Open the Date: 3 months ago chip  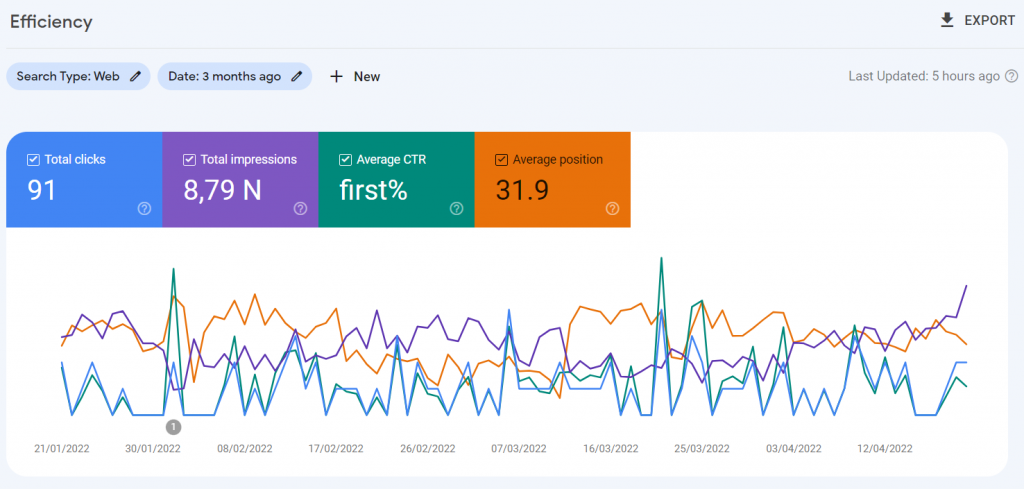(234, 76)
